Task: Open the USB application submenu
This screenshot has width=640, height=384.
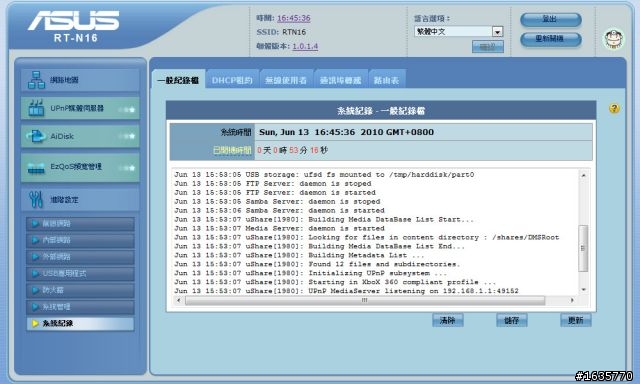Action: pyautogui.click(x=80, y=274)
